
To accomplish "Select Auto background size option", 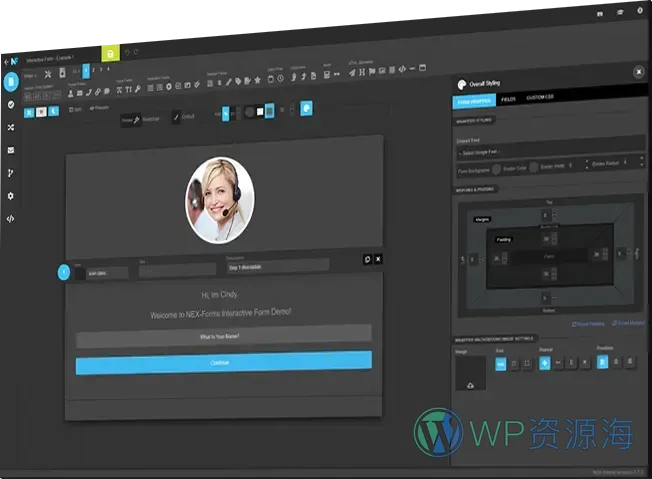I will point(501,364).
